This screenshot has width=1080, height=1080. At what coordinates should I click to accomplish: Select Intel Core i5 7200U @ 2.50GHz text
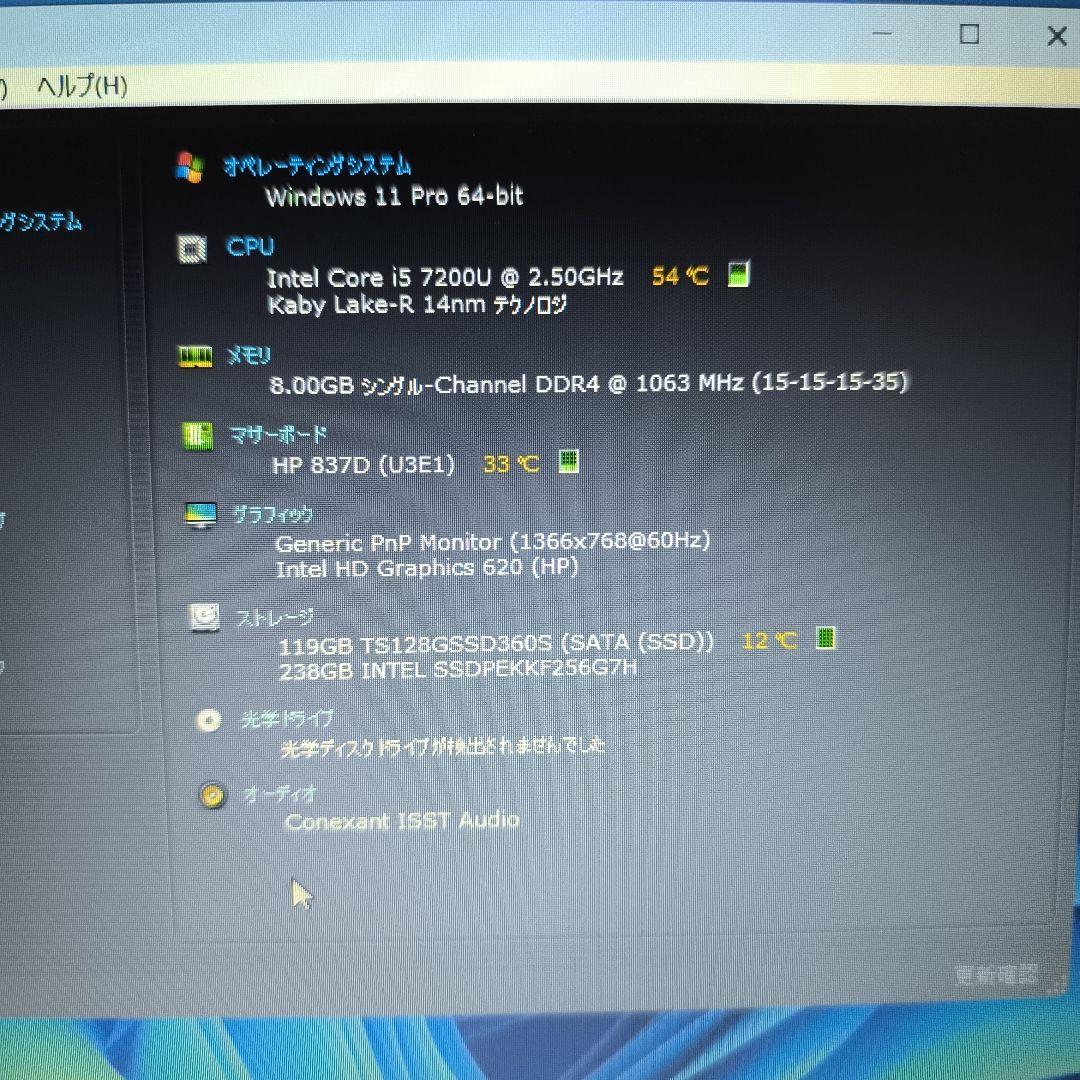[x=445, y=277]
